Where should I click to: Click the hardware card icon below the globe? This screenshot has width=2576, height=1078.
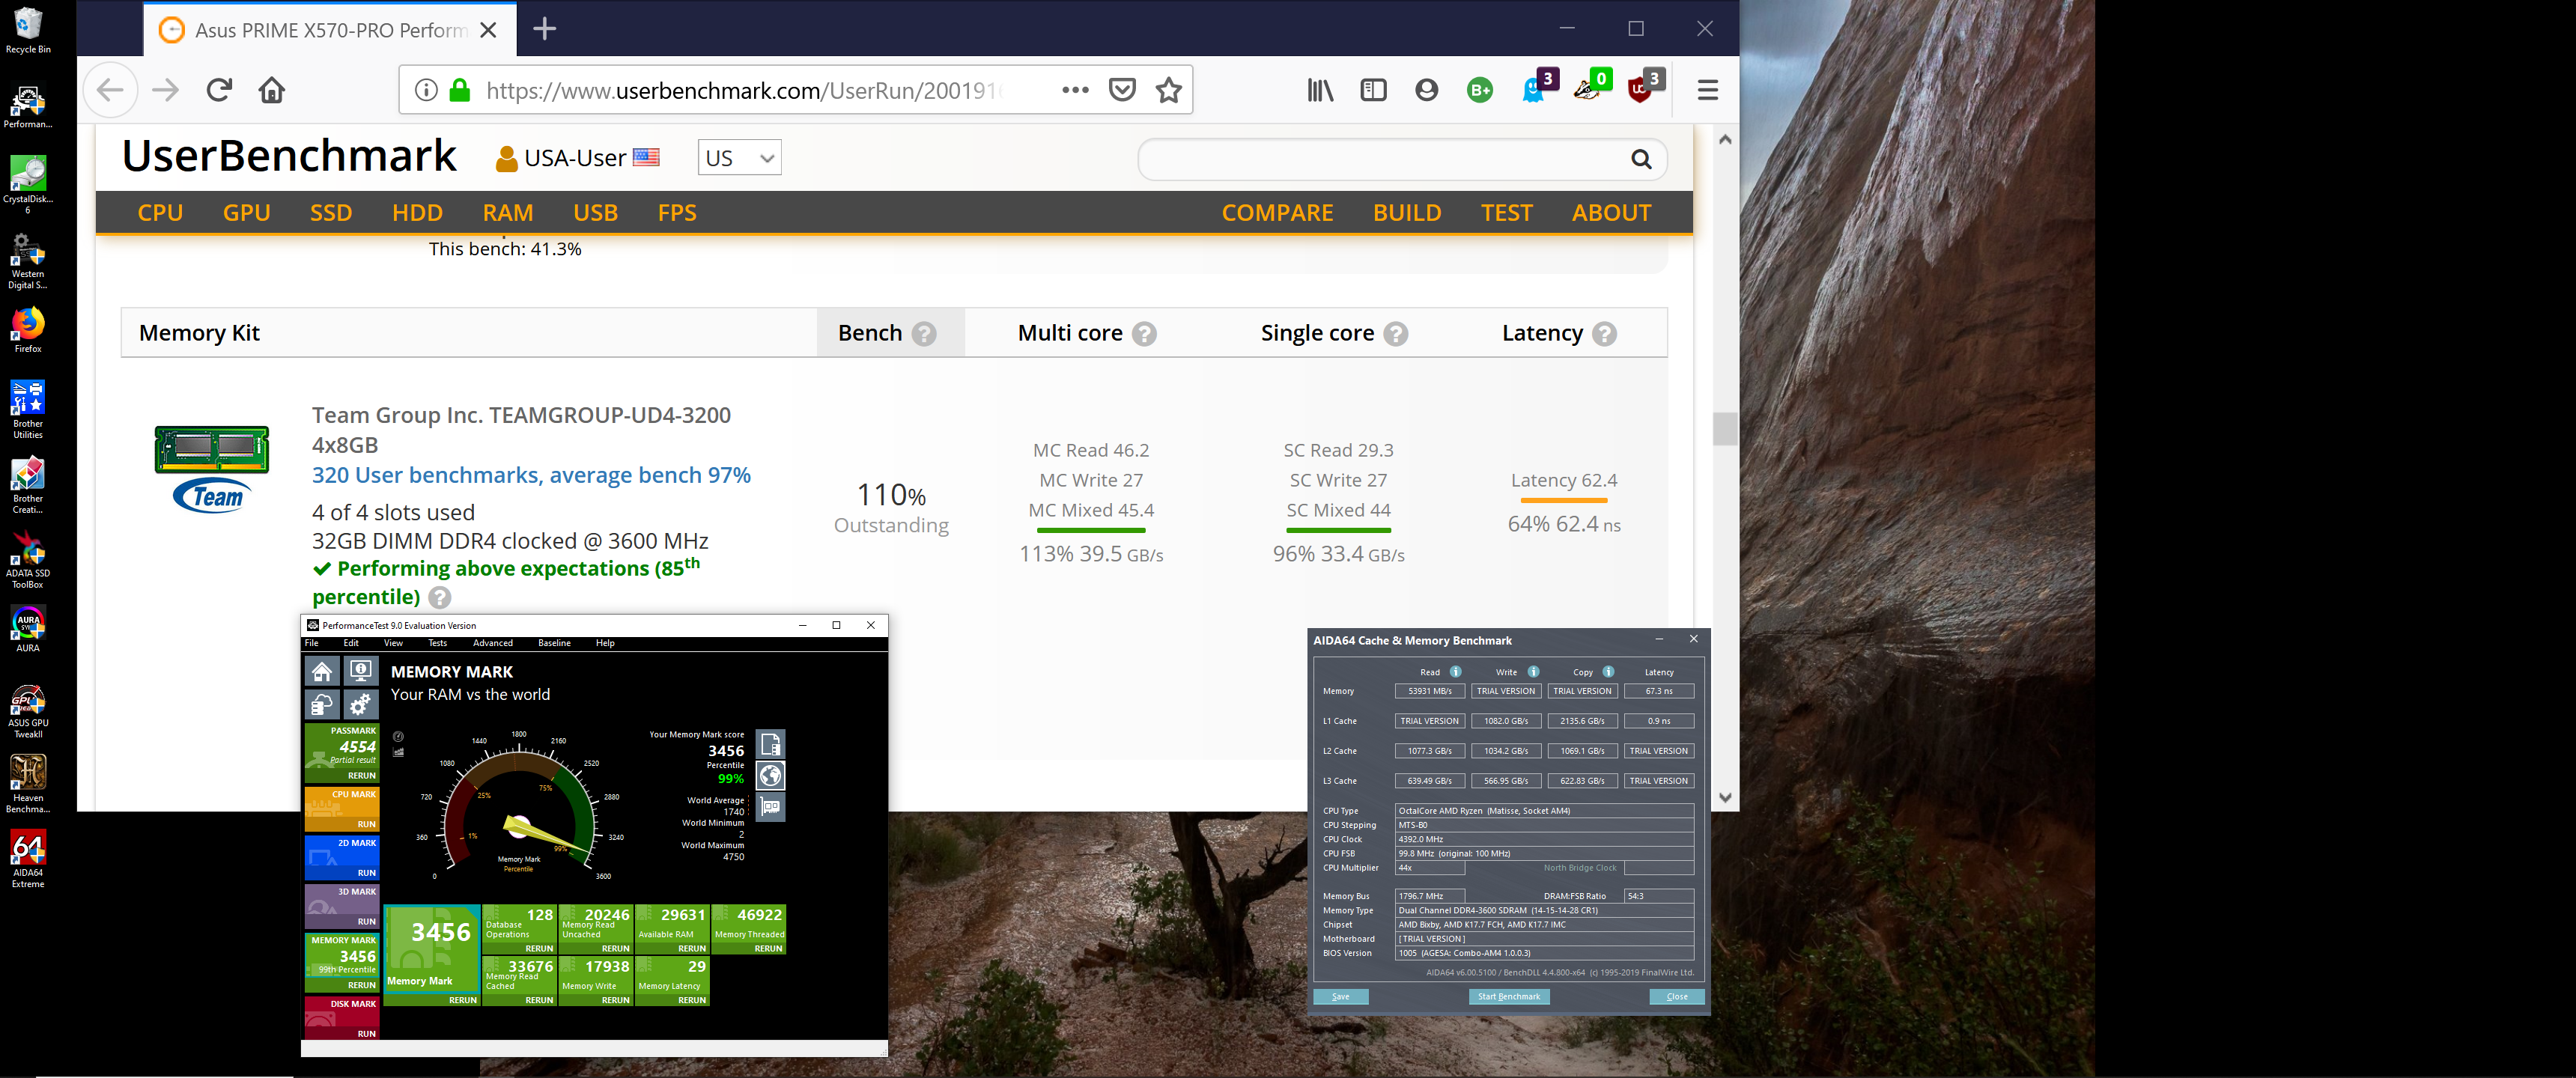pos(770,806)
